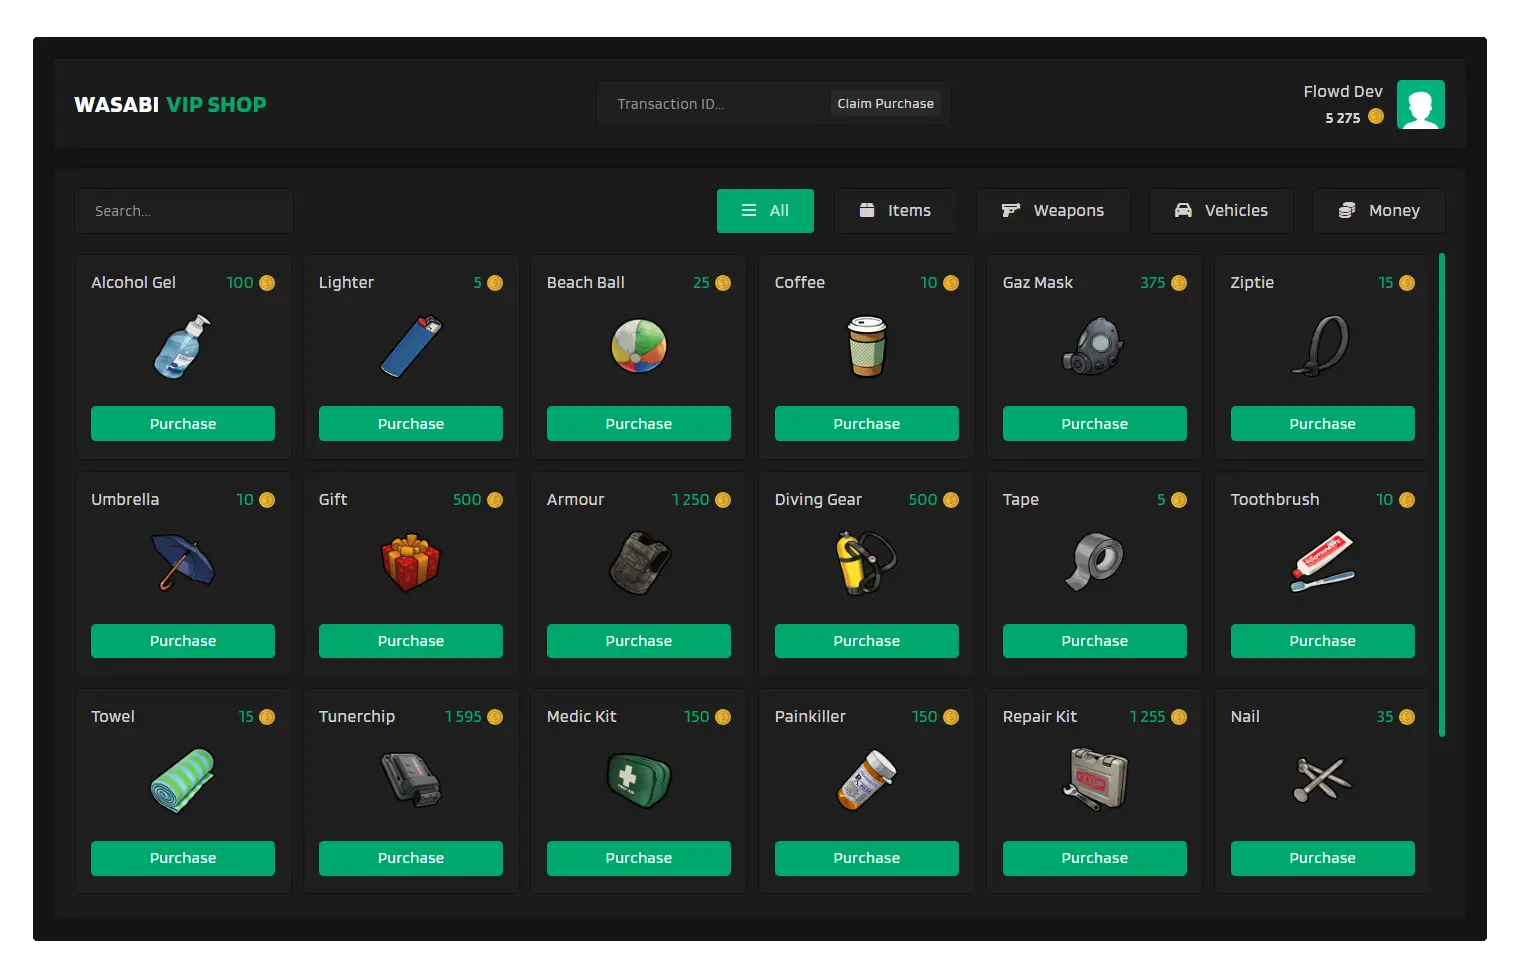Click the hamburger icon on the All filter

pos(748,210)
